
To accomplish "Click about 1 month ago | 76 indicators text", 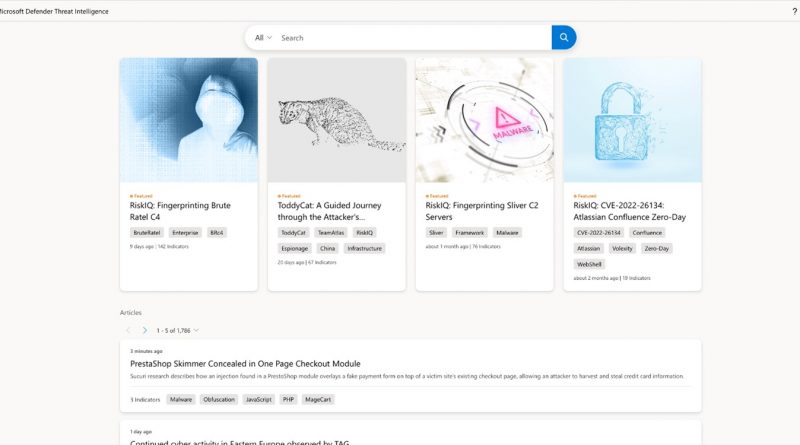I will pyautogui.click(x=463, y=246).
